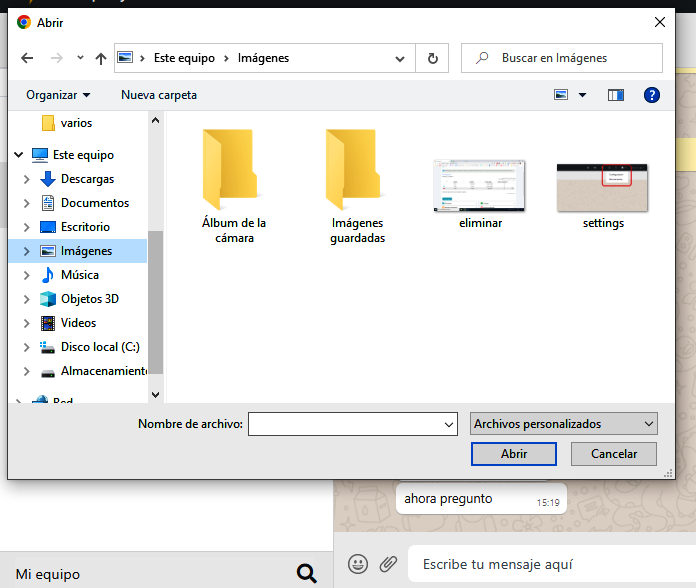Click the paperclip attach icon
The width and height of the screenshot is (696, 588).
coord(388,564)
